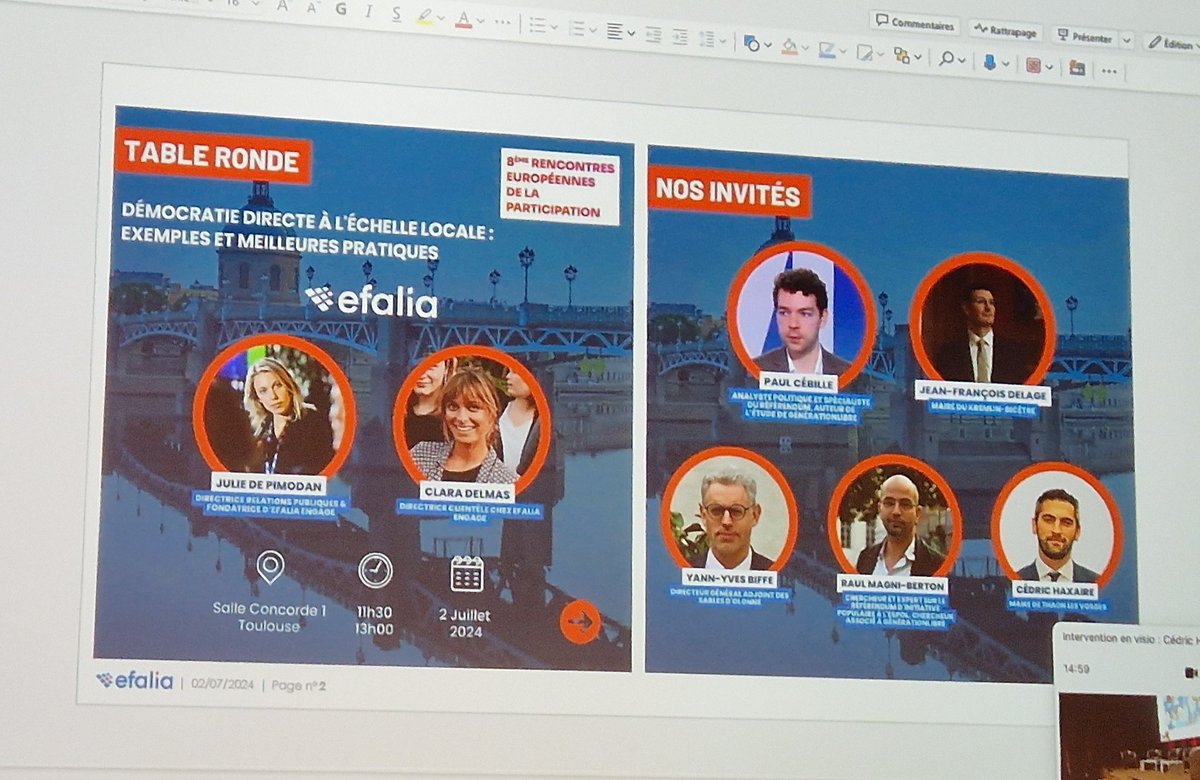
Task: Select Julie de Pimodan's photo
Action: (x=272, y=405)
